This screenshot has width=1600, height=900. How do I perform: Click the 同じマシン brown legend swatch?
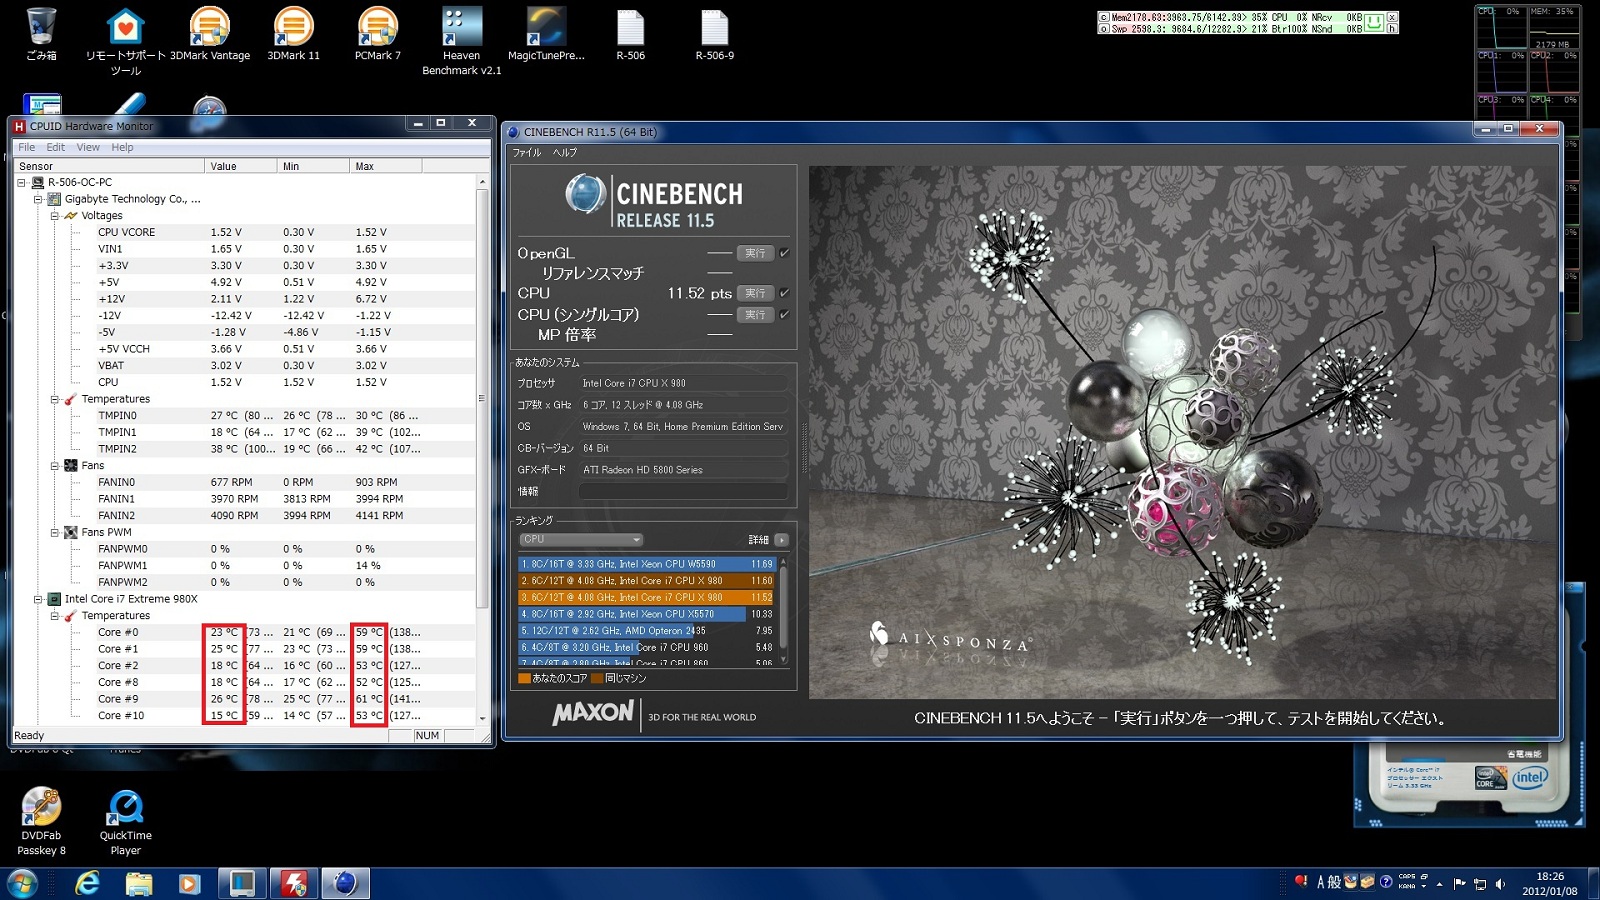click(597, 678)
